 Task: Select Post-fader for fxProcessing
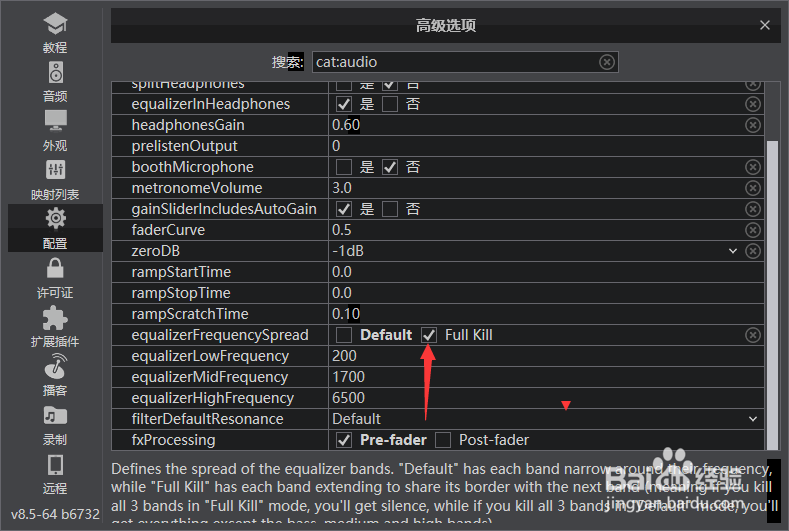click(443, 440)
